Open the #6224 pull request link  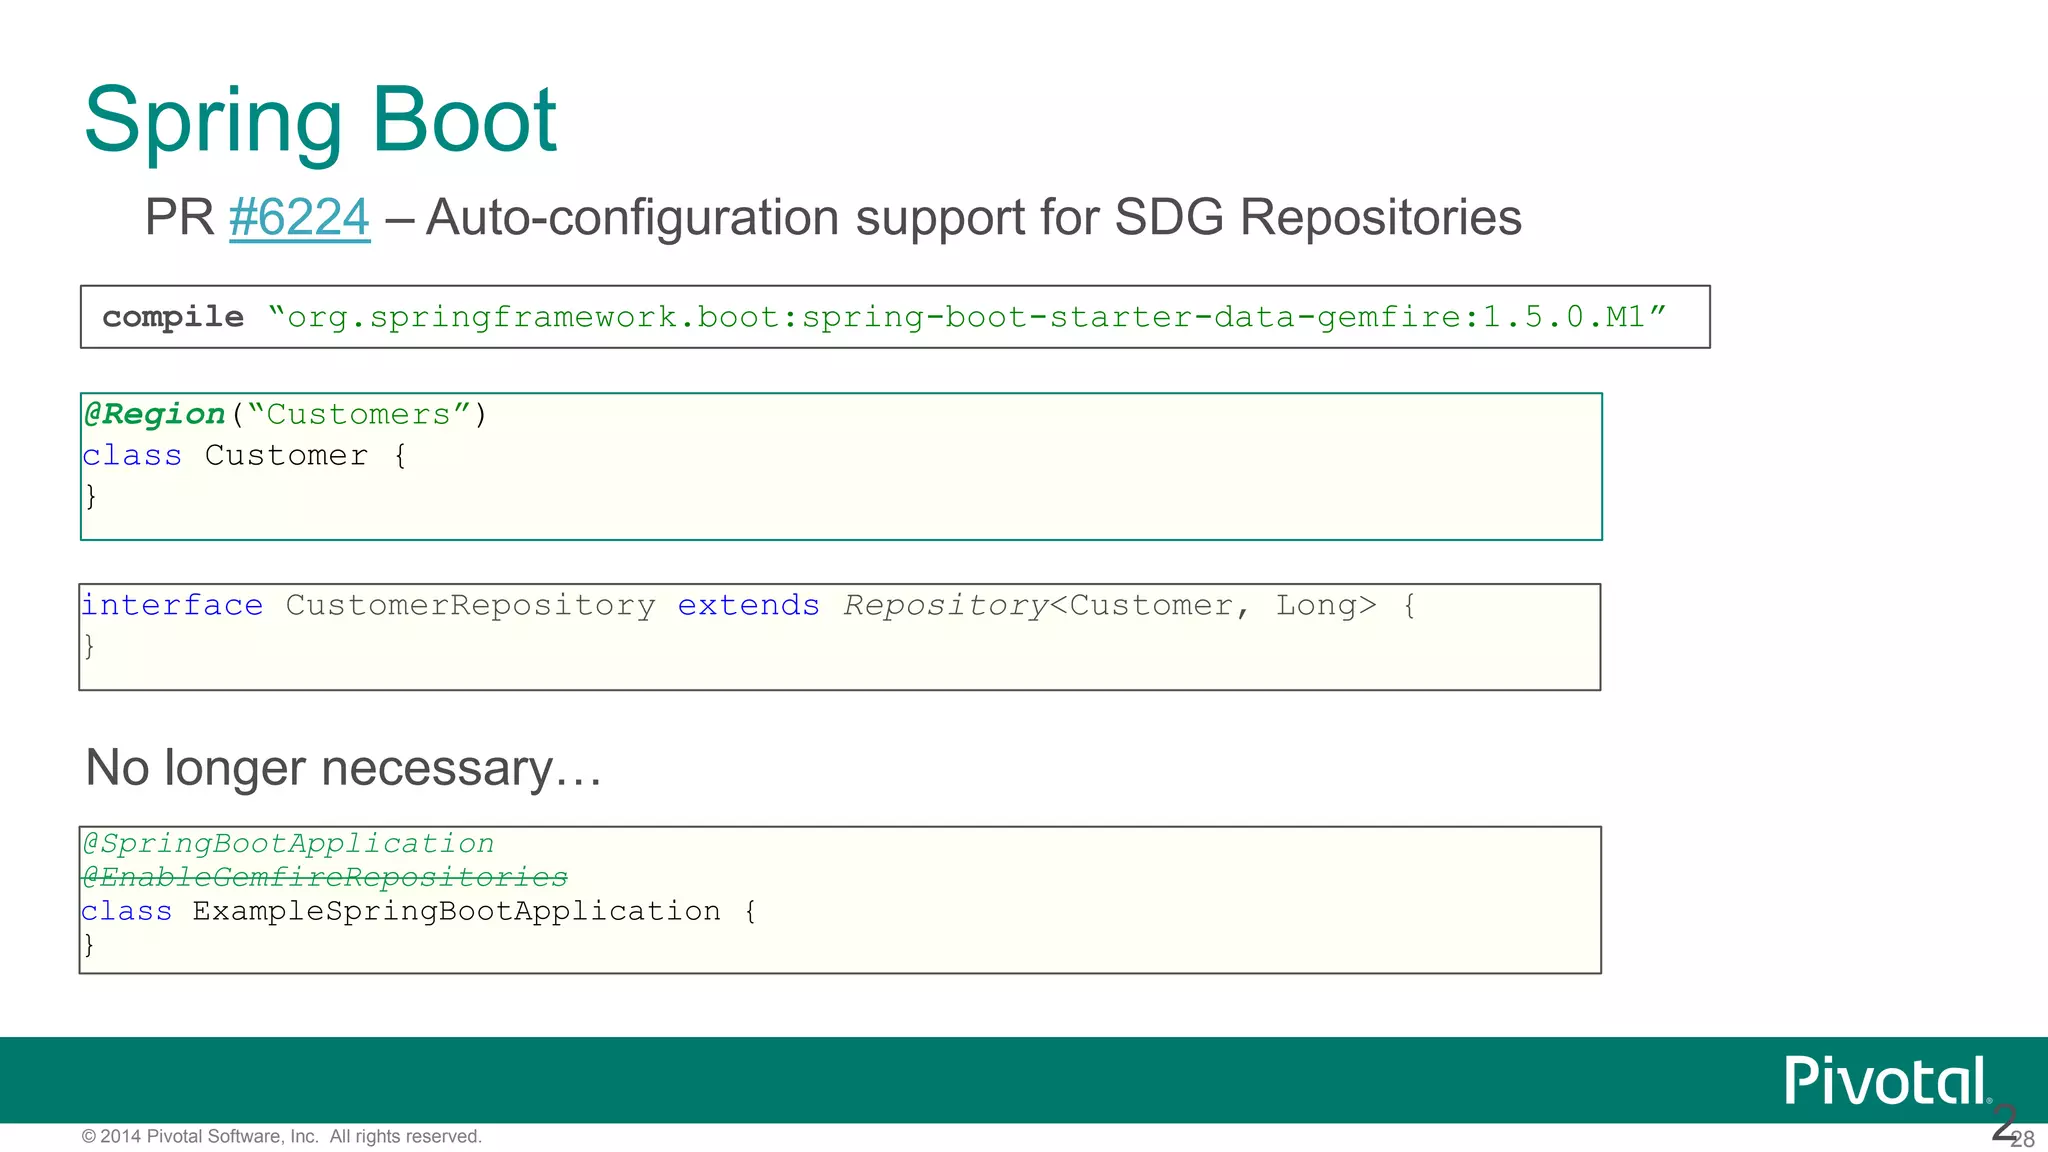[299, 217]
